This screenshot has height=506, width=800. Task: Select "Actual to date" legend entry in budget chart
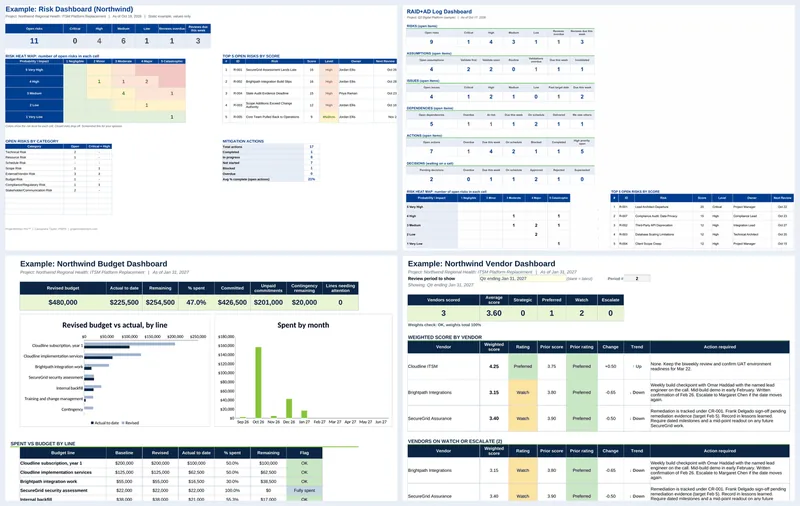point(105,423)
